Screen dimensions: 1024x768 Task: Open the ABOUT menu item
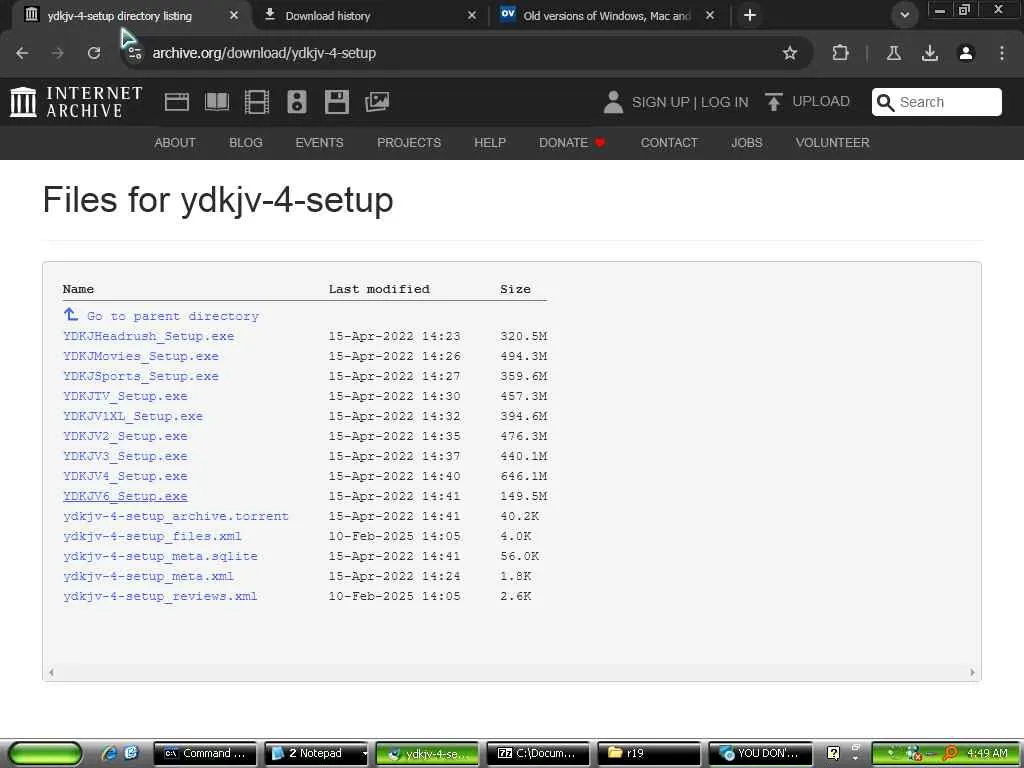coord(174,142)
